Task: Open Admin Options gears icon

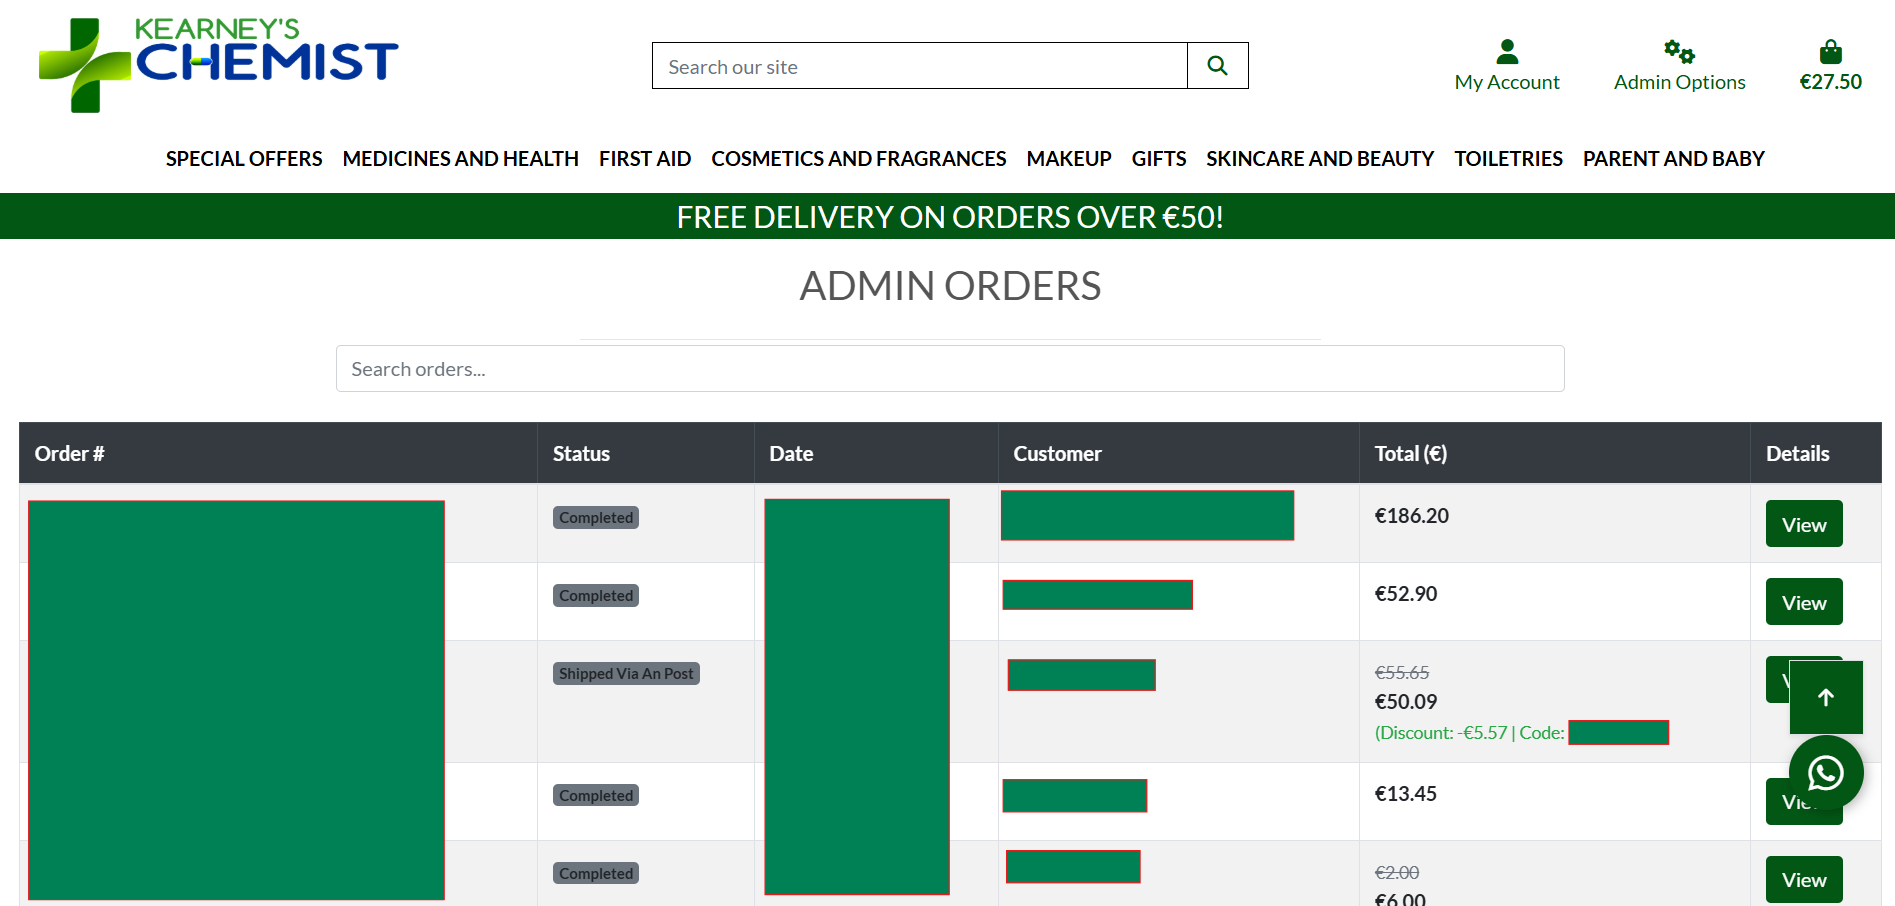Action: click(1677, 52)
